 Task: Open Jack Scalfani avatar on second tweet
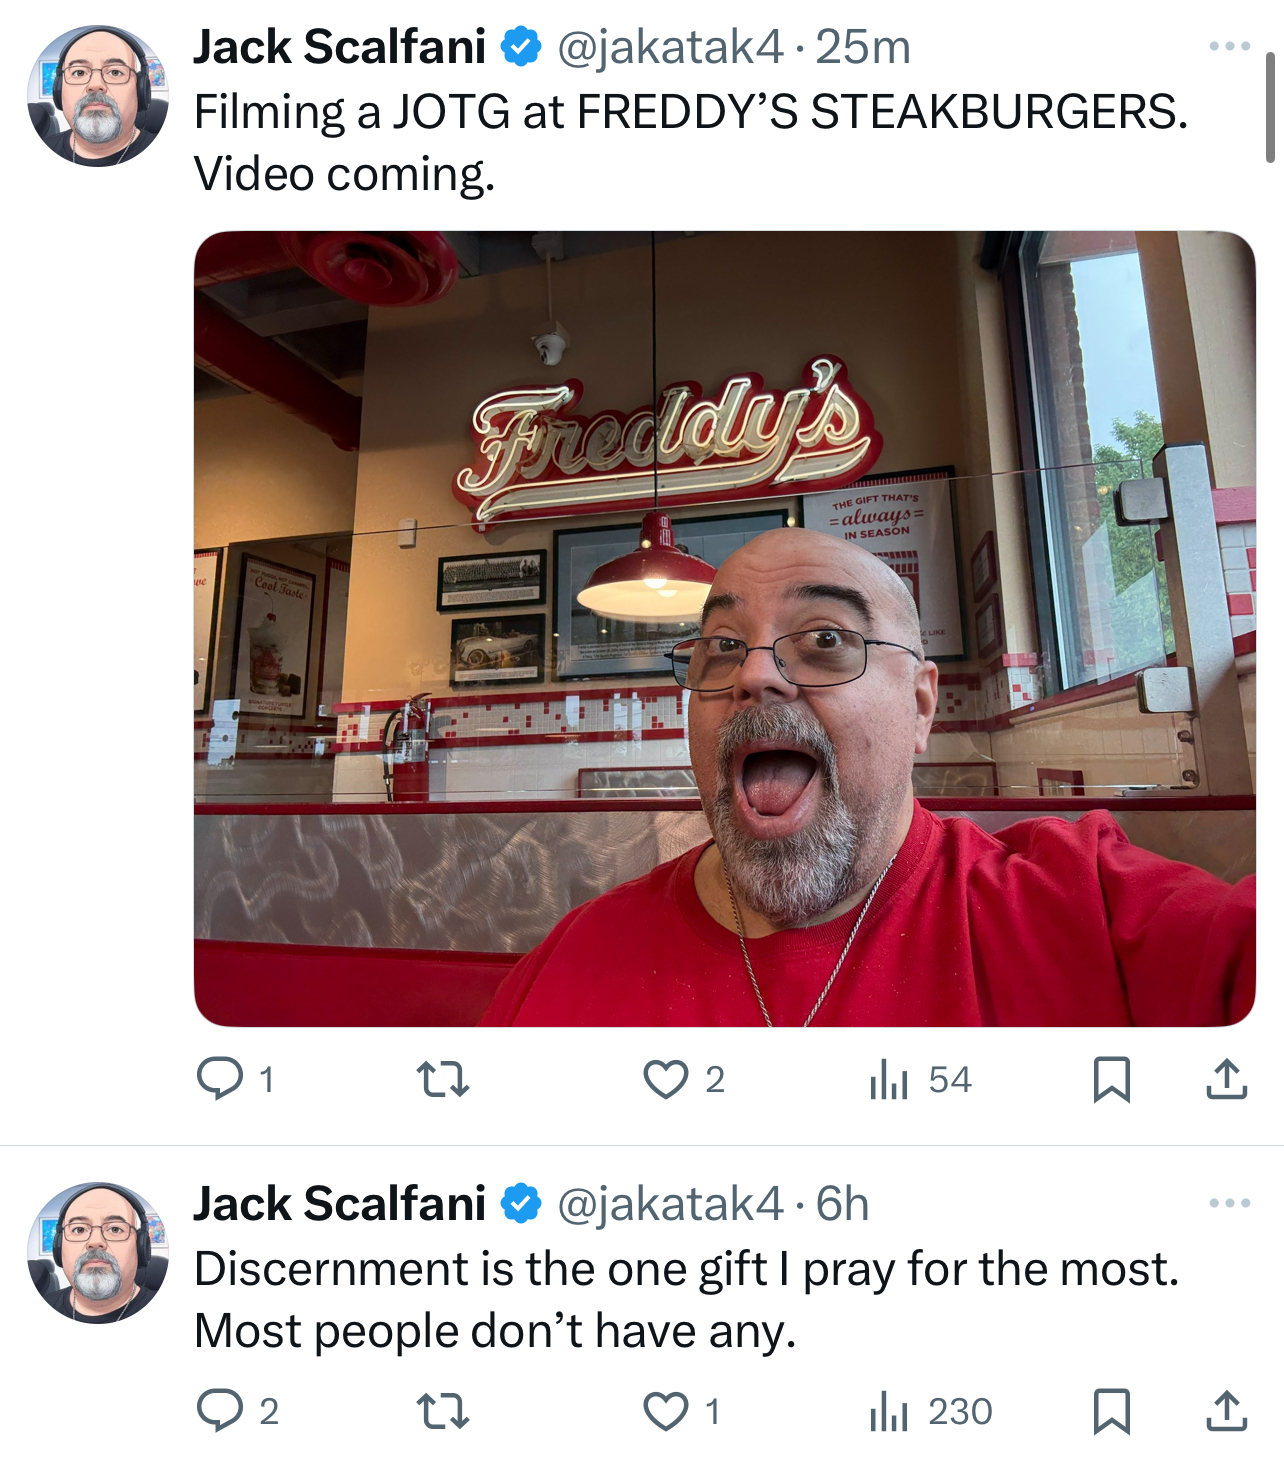point(98,1253)
